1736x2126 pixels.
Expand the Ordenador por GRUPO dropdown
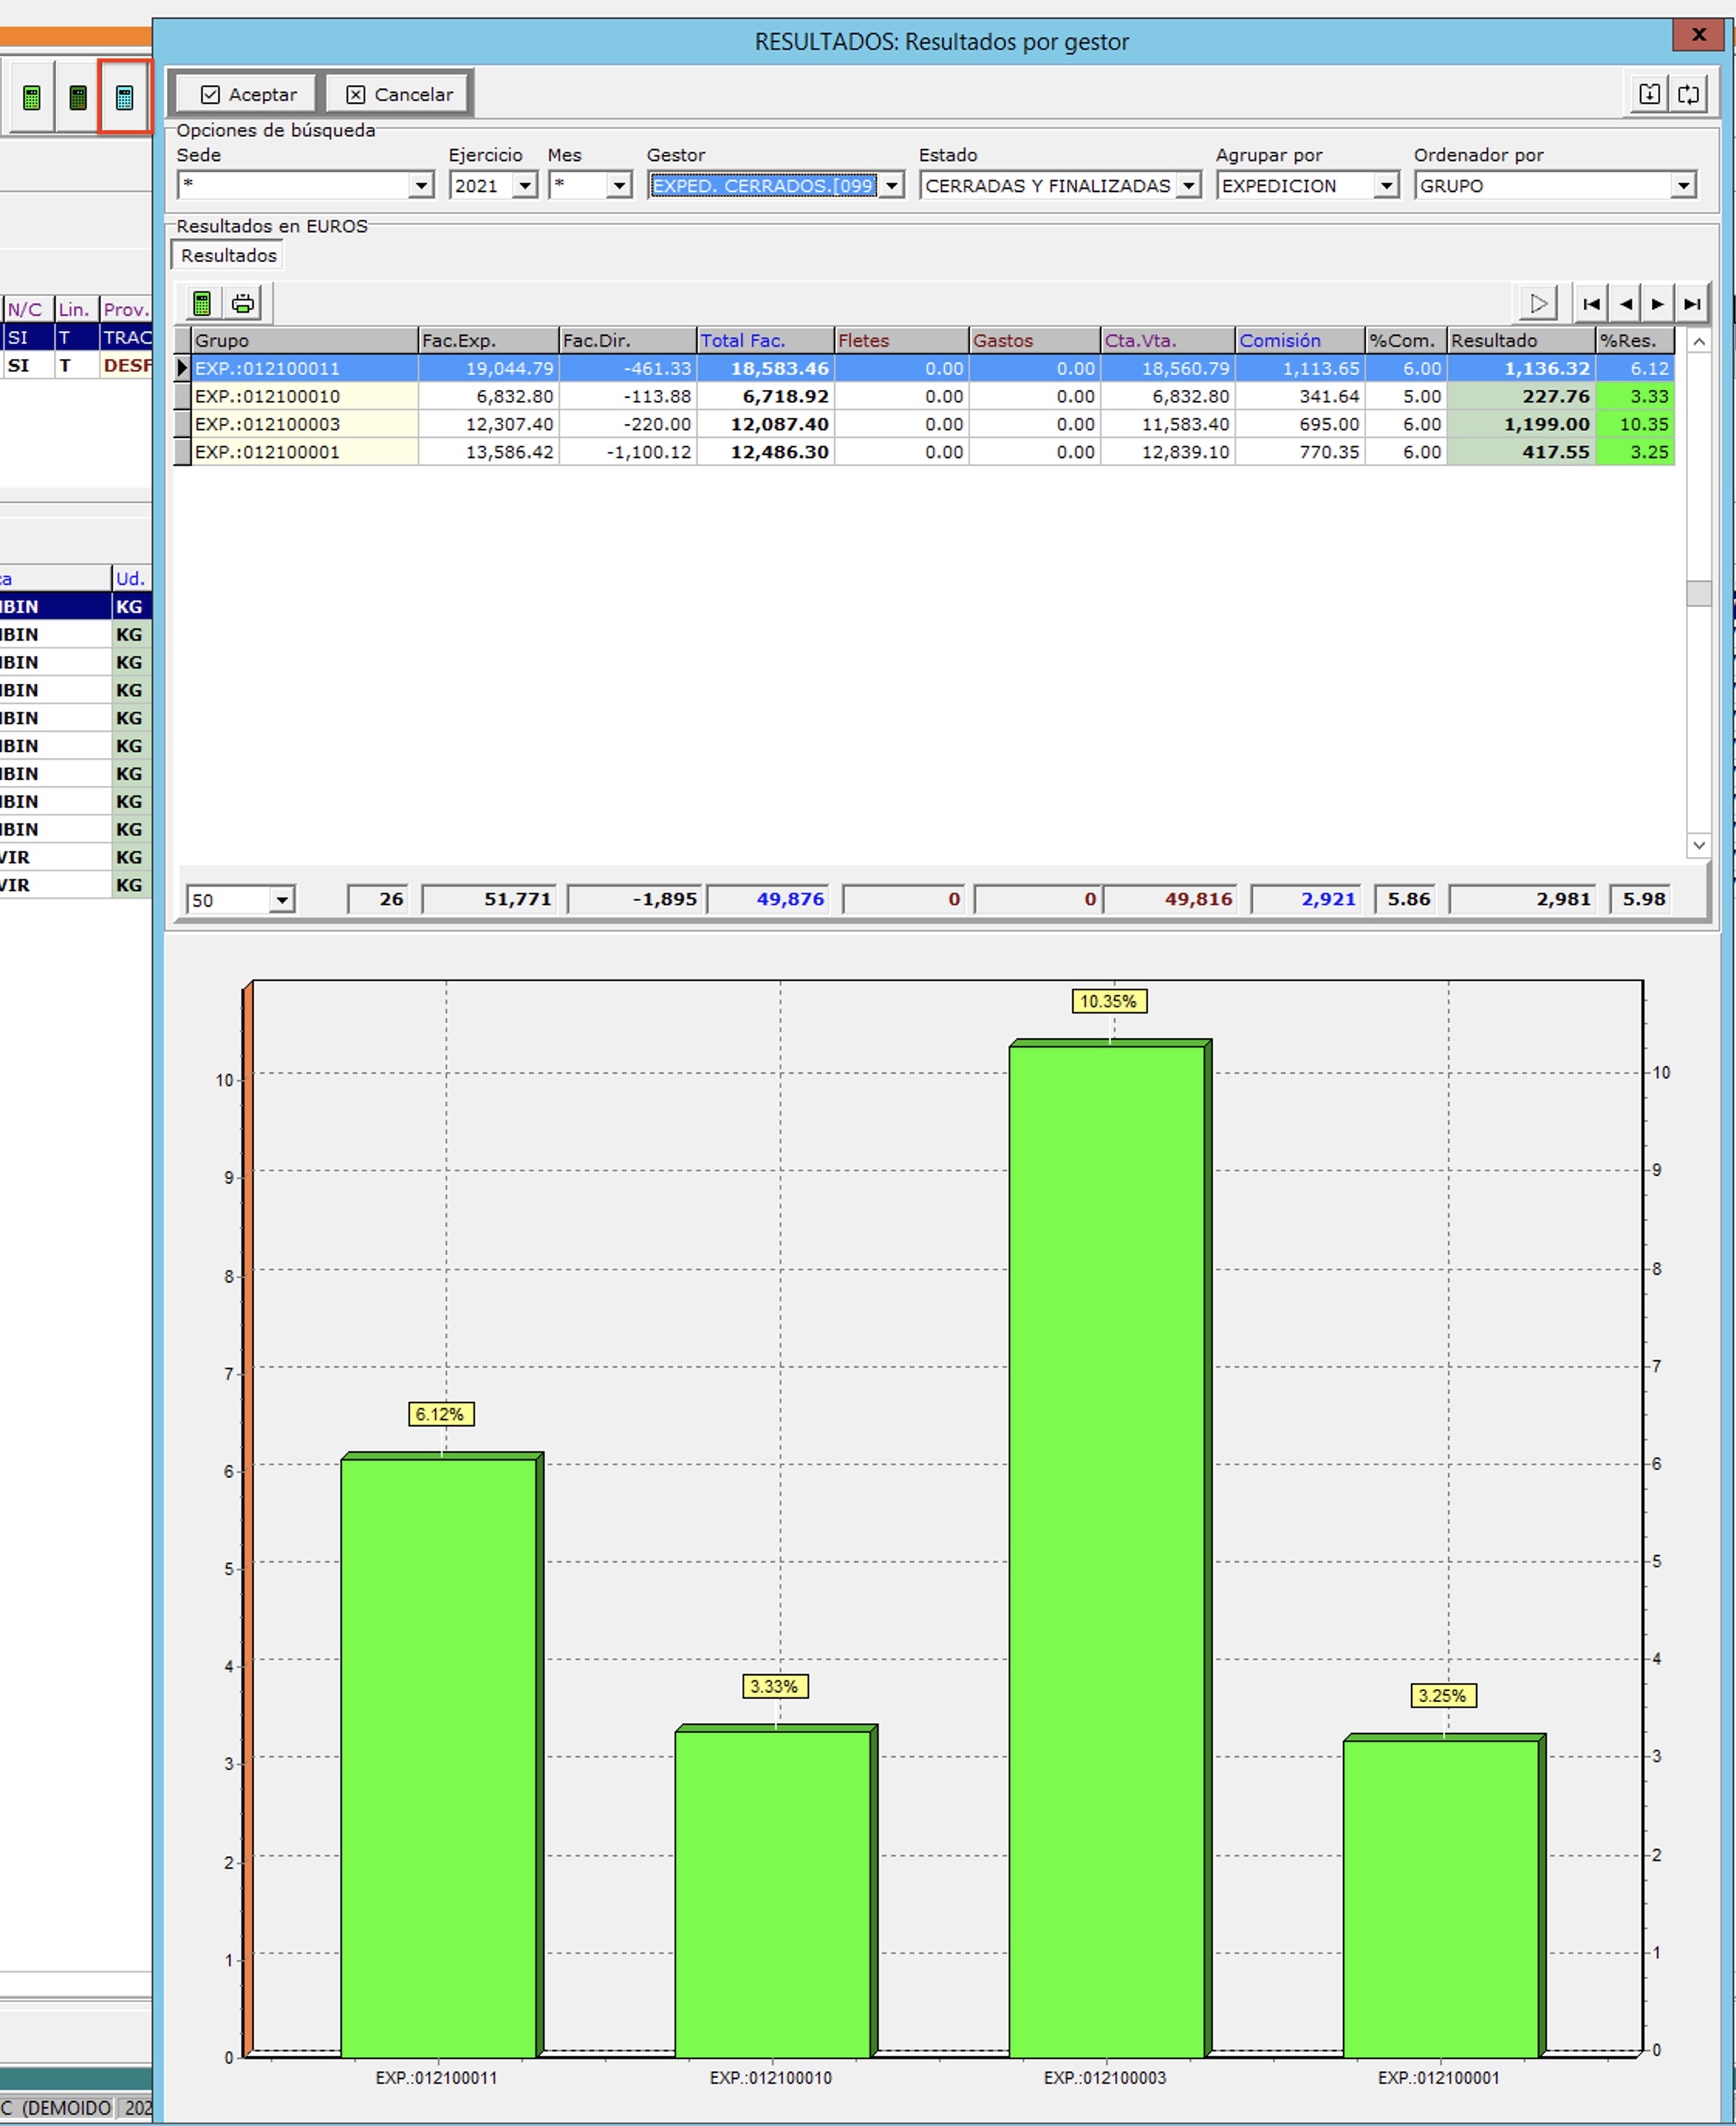[x=1684, y=186]
